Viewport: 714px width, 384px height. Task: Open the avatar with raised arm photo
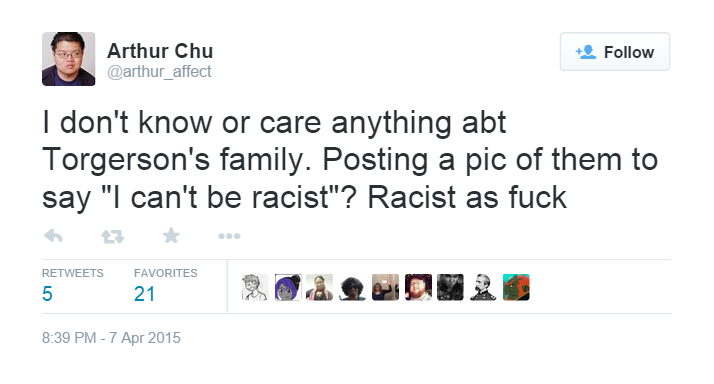(385, 287)
